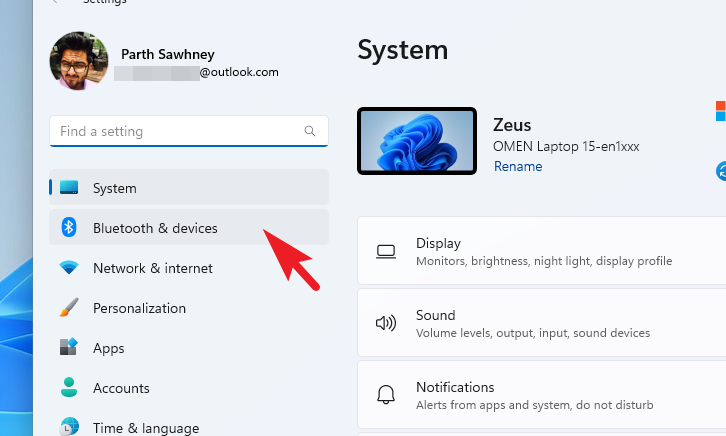Select the Personalization category
Viewport: 726px width, 436px height.
pos(189,308)
